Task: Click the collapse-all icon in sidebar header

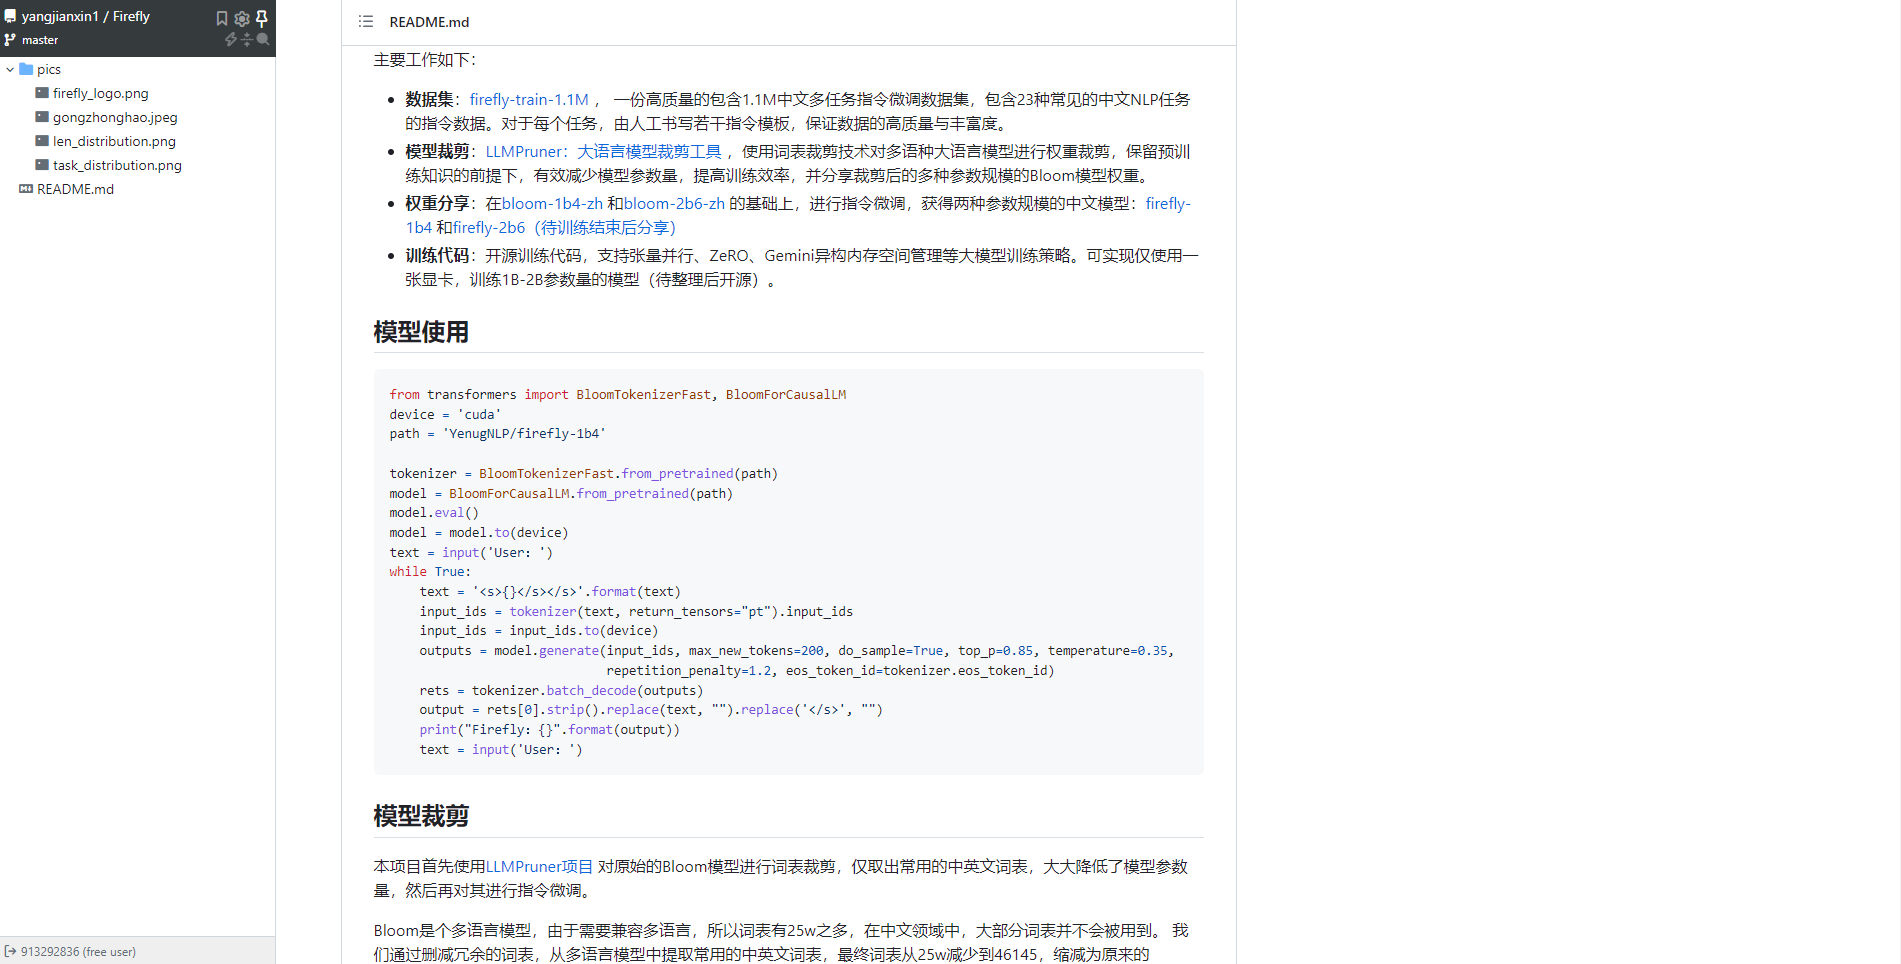Action: (x=247, y=39)
